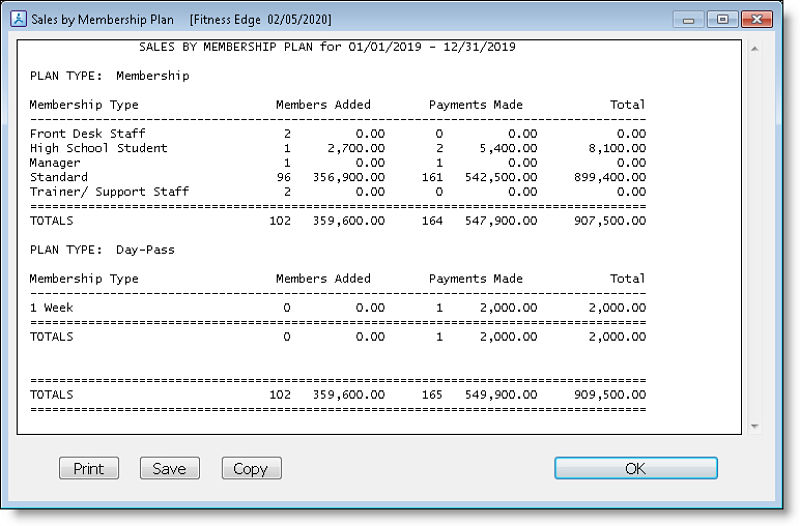Click the Print button
Image resolution: width=800 pixels, height=526 pixels.
89,468
